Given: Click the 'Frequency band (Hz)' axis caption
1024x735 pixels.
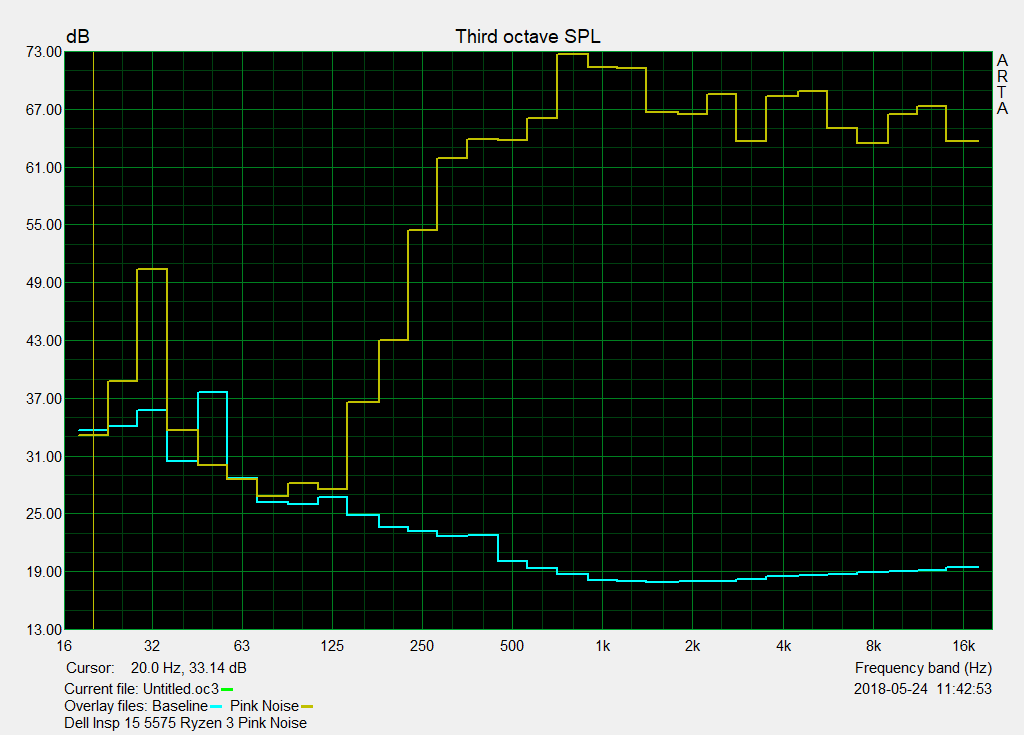Looking at the screenshot, I should (x=923, y=668).
